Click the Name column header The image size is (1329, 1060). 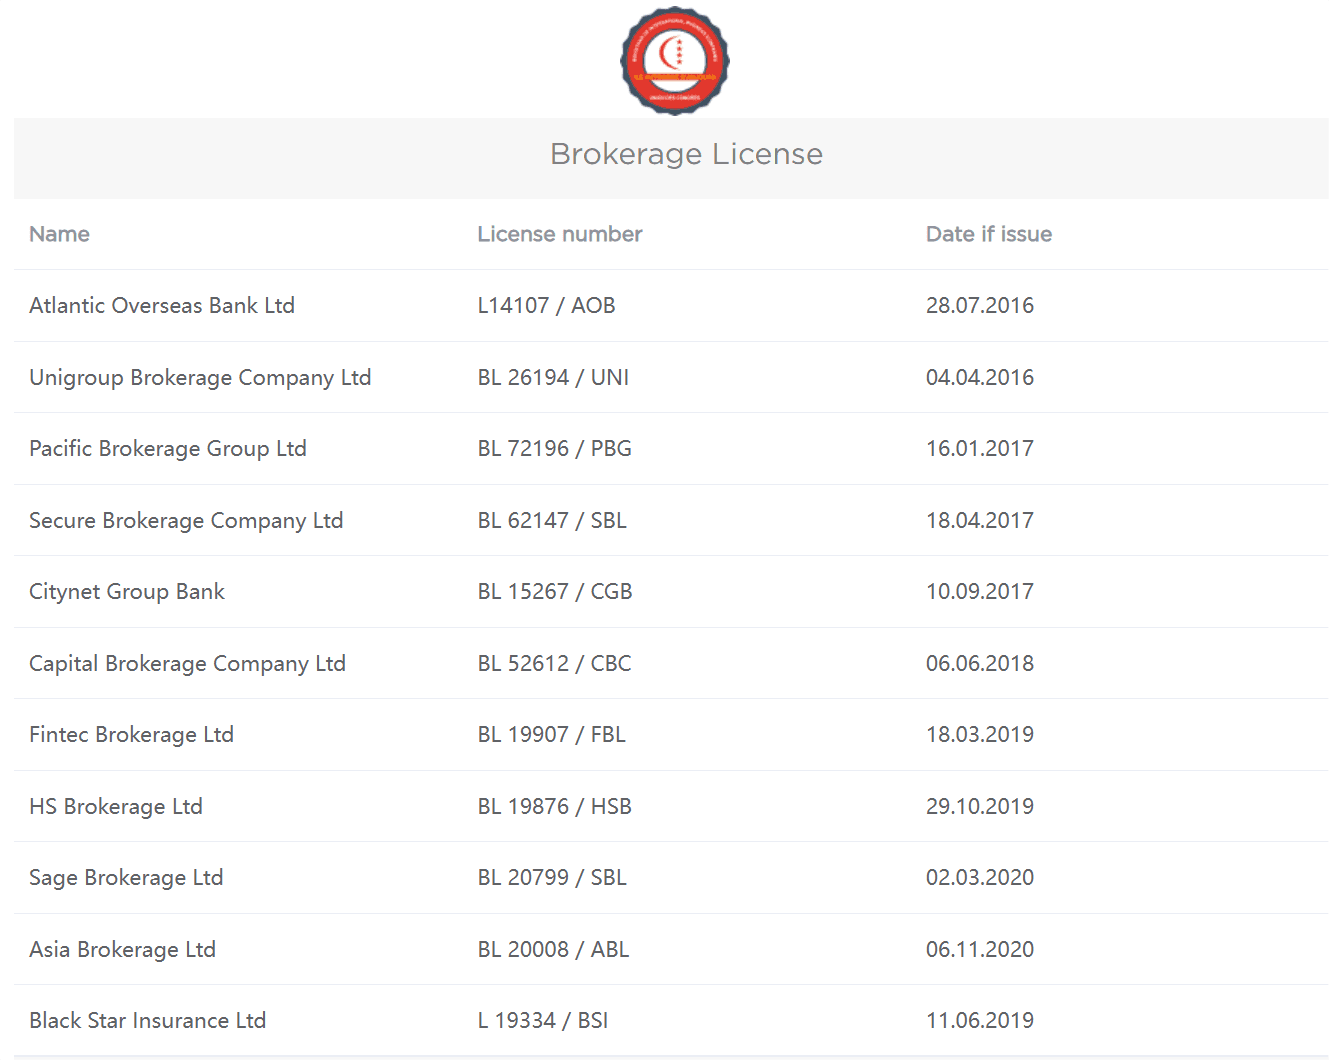pos(59,234)
